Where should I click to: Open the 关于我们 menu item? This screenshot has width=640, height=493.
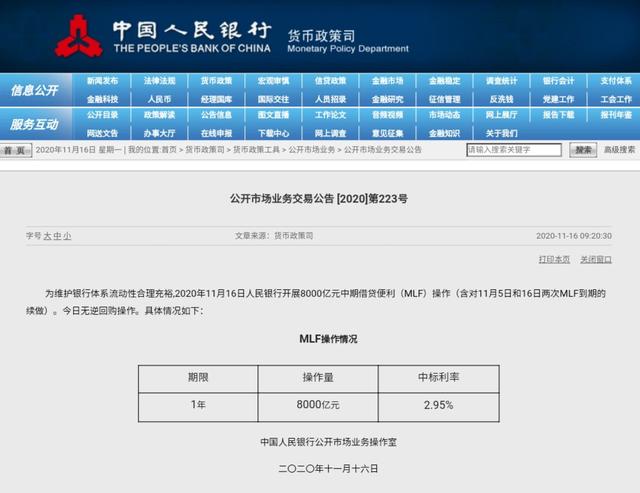(502, 133)
